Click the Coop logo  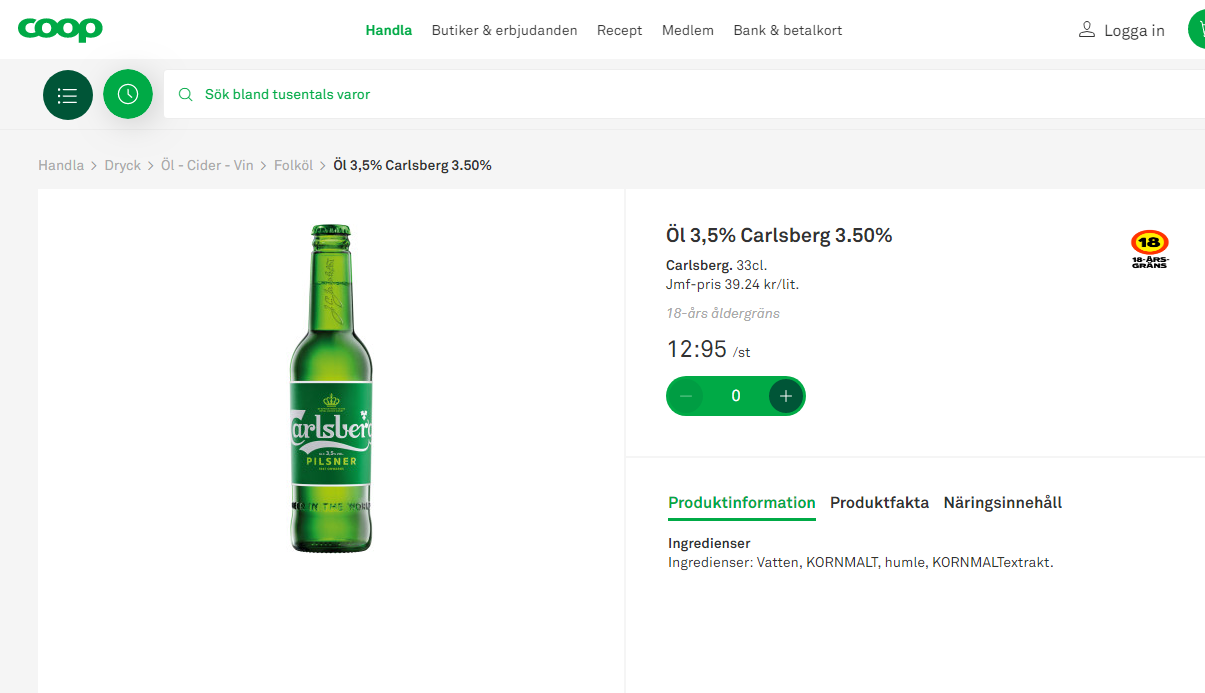[x=60, y=30]
